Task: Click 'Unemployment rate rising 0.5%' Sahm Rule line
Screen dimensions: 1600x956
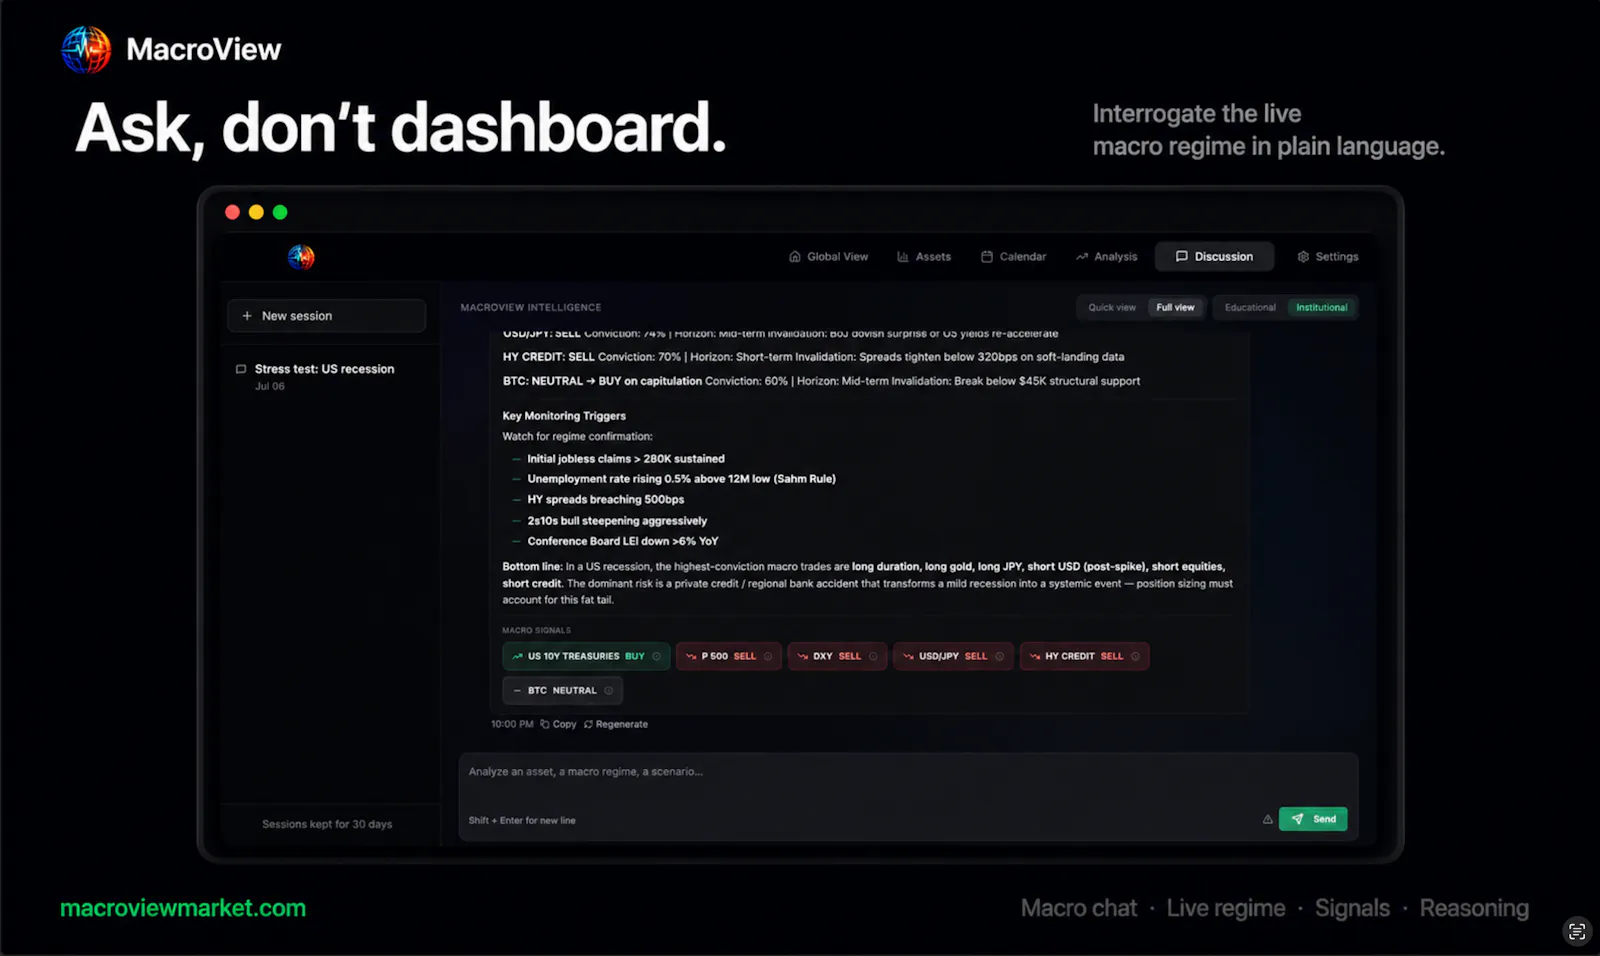Action: pos(681,479)
